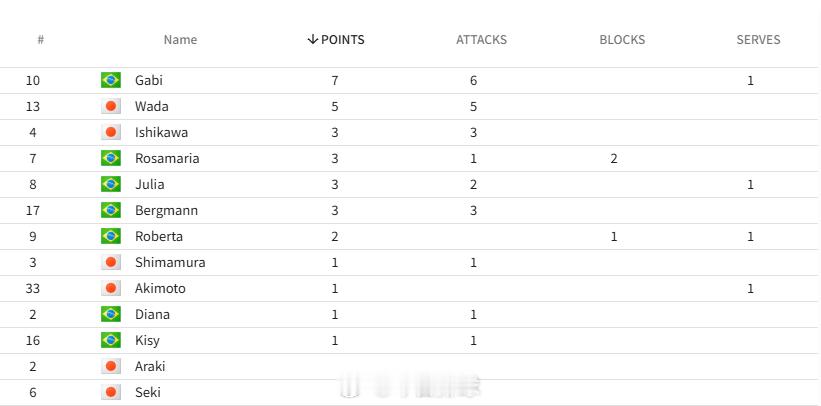Sort the table by BLOCKS column
Viewport: 821px width, 406px height.
[622, 40]
